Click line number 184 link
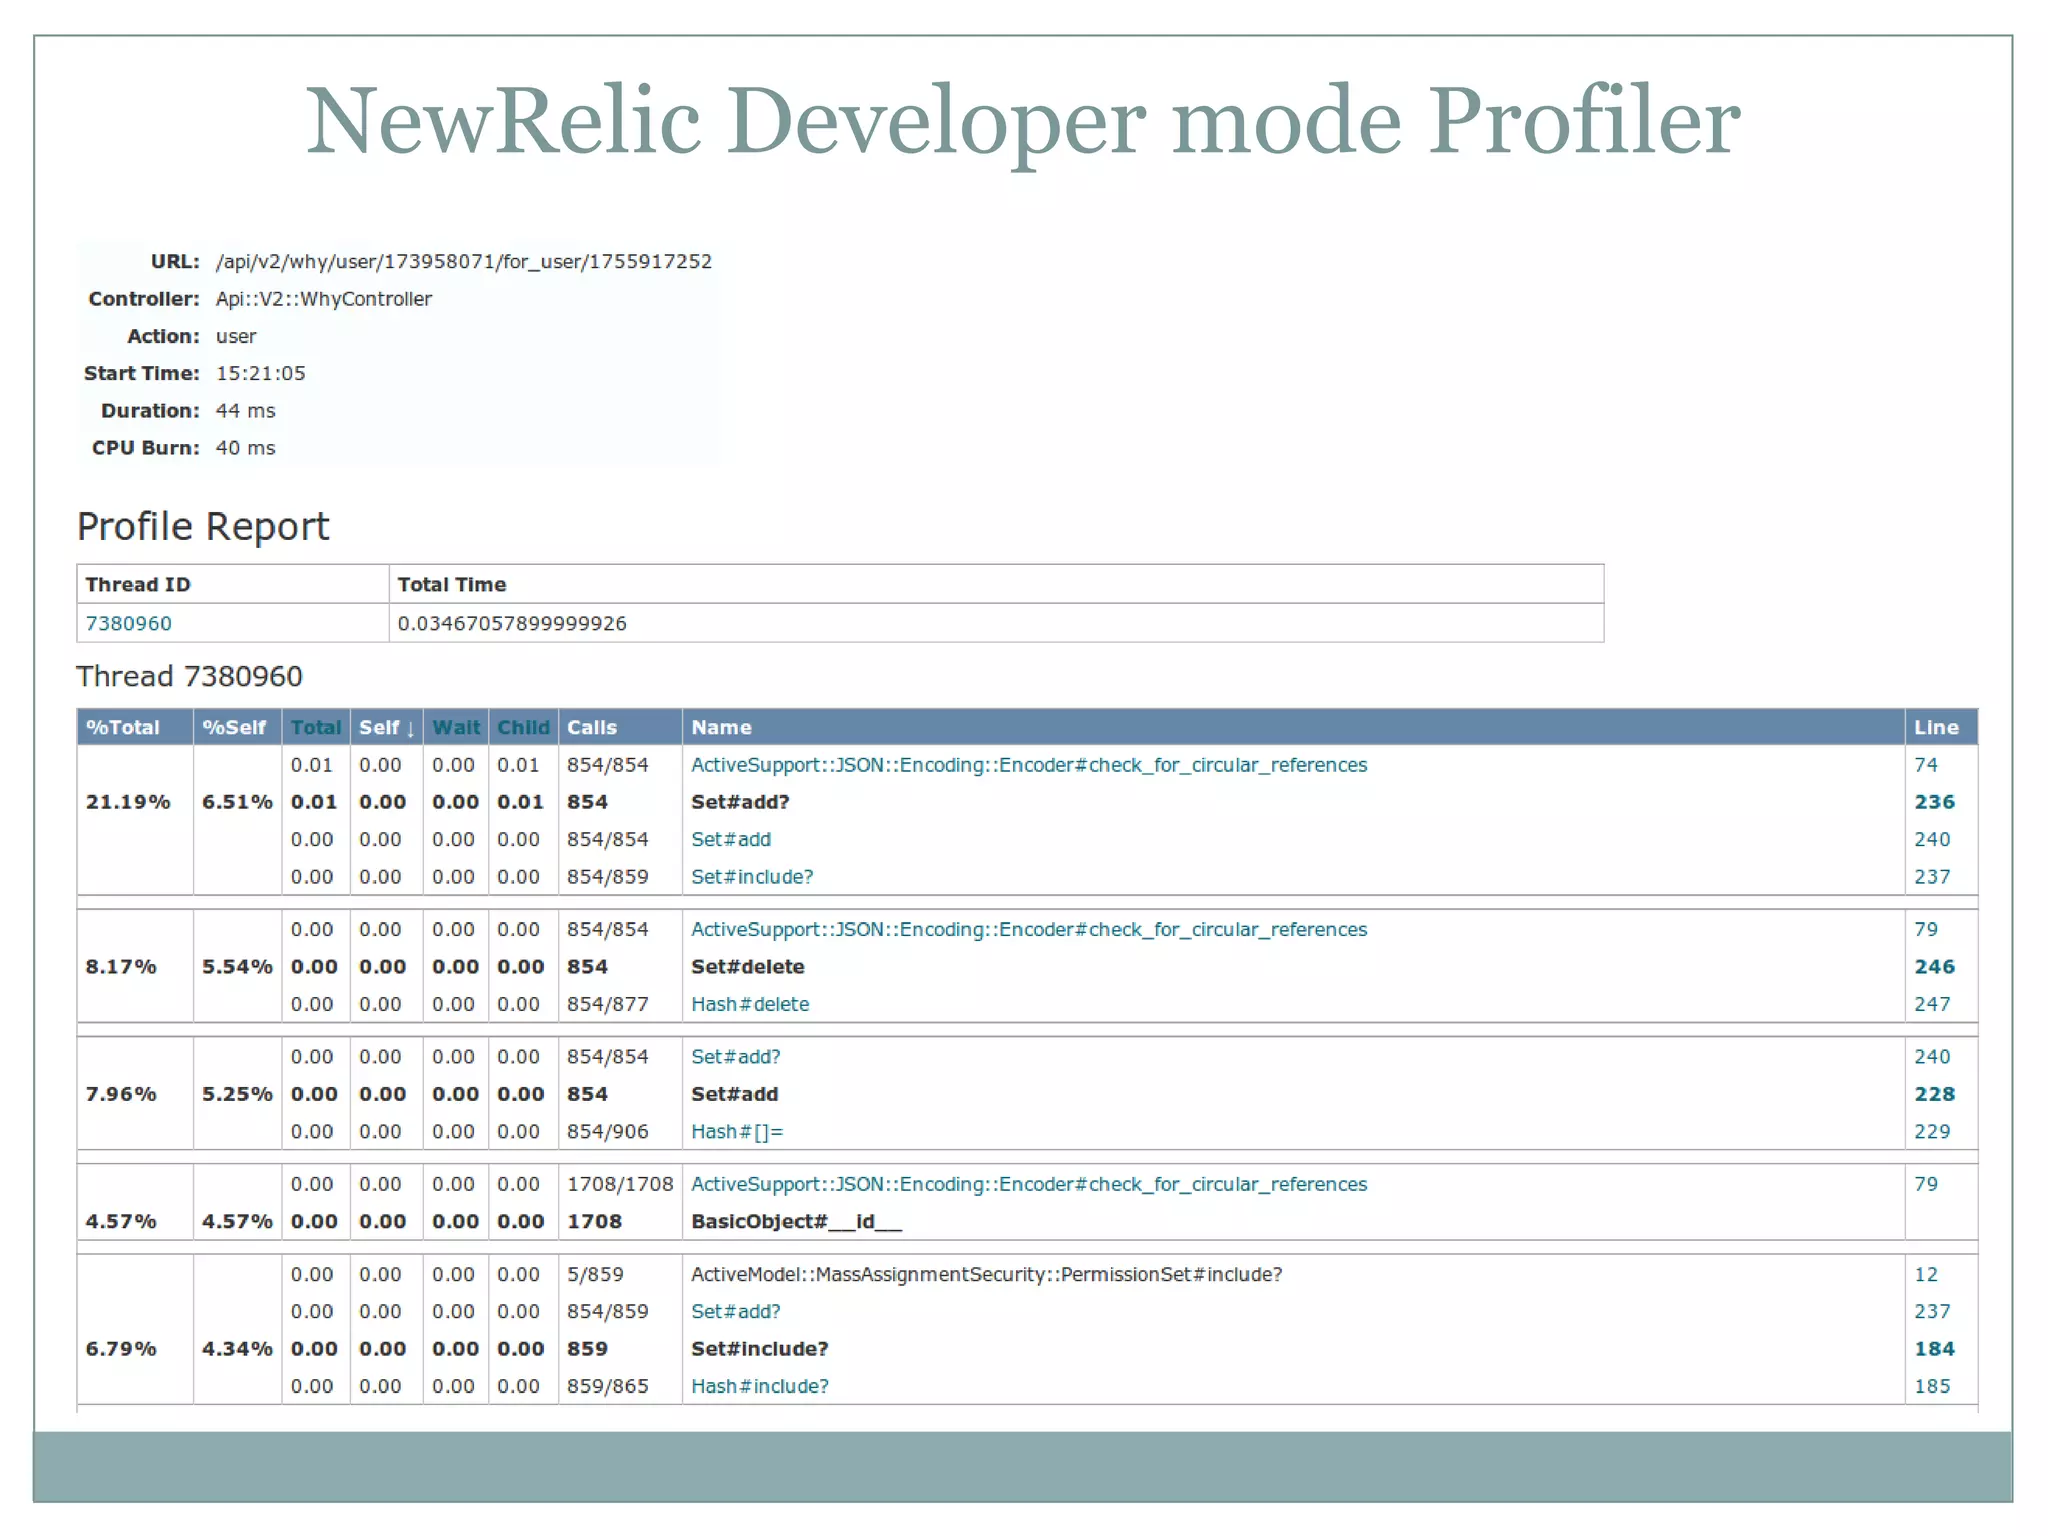Image resolution: width=2048 pixels, height=1536 pixels. click(x=1934, y=1349)
